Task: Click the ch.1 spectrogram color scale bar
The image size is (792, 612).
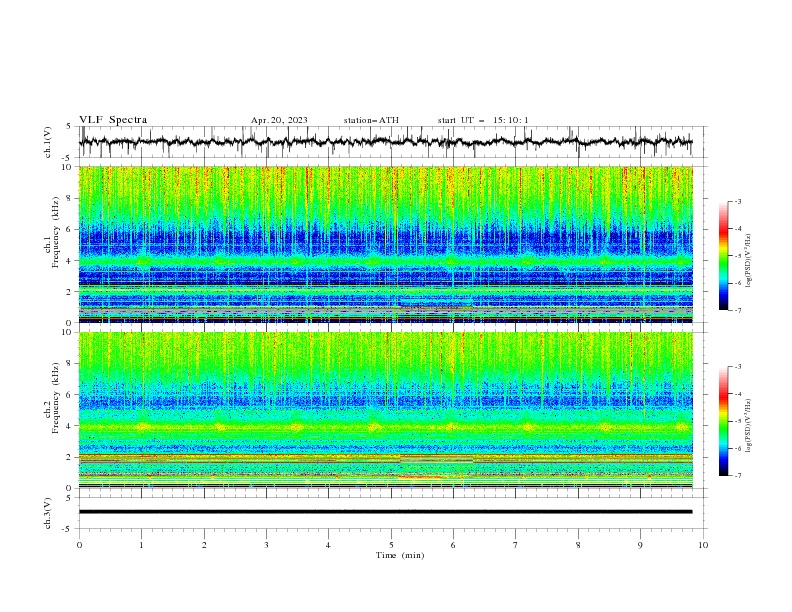Action: tap(723, 256)
